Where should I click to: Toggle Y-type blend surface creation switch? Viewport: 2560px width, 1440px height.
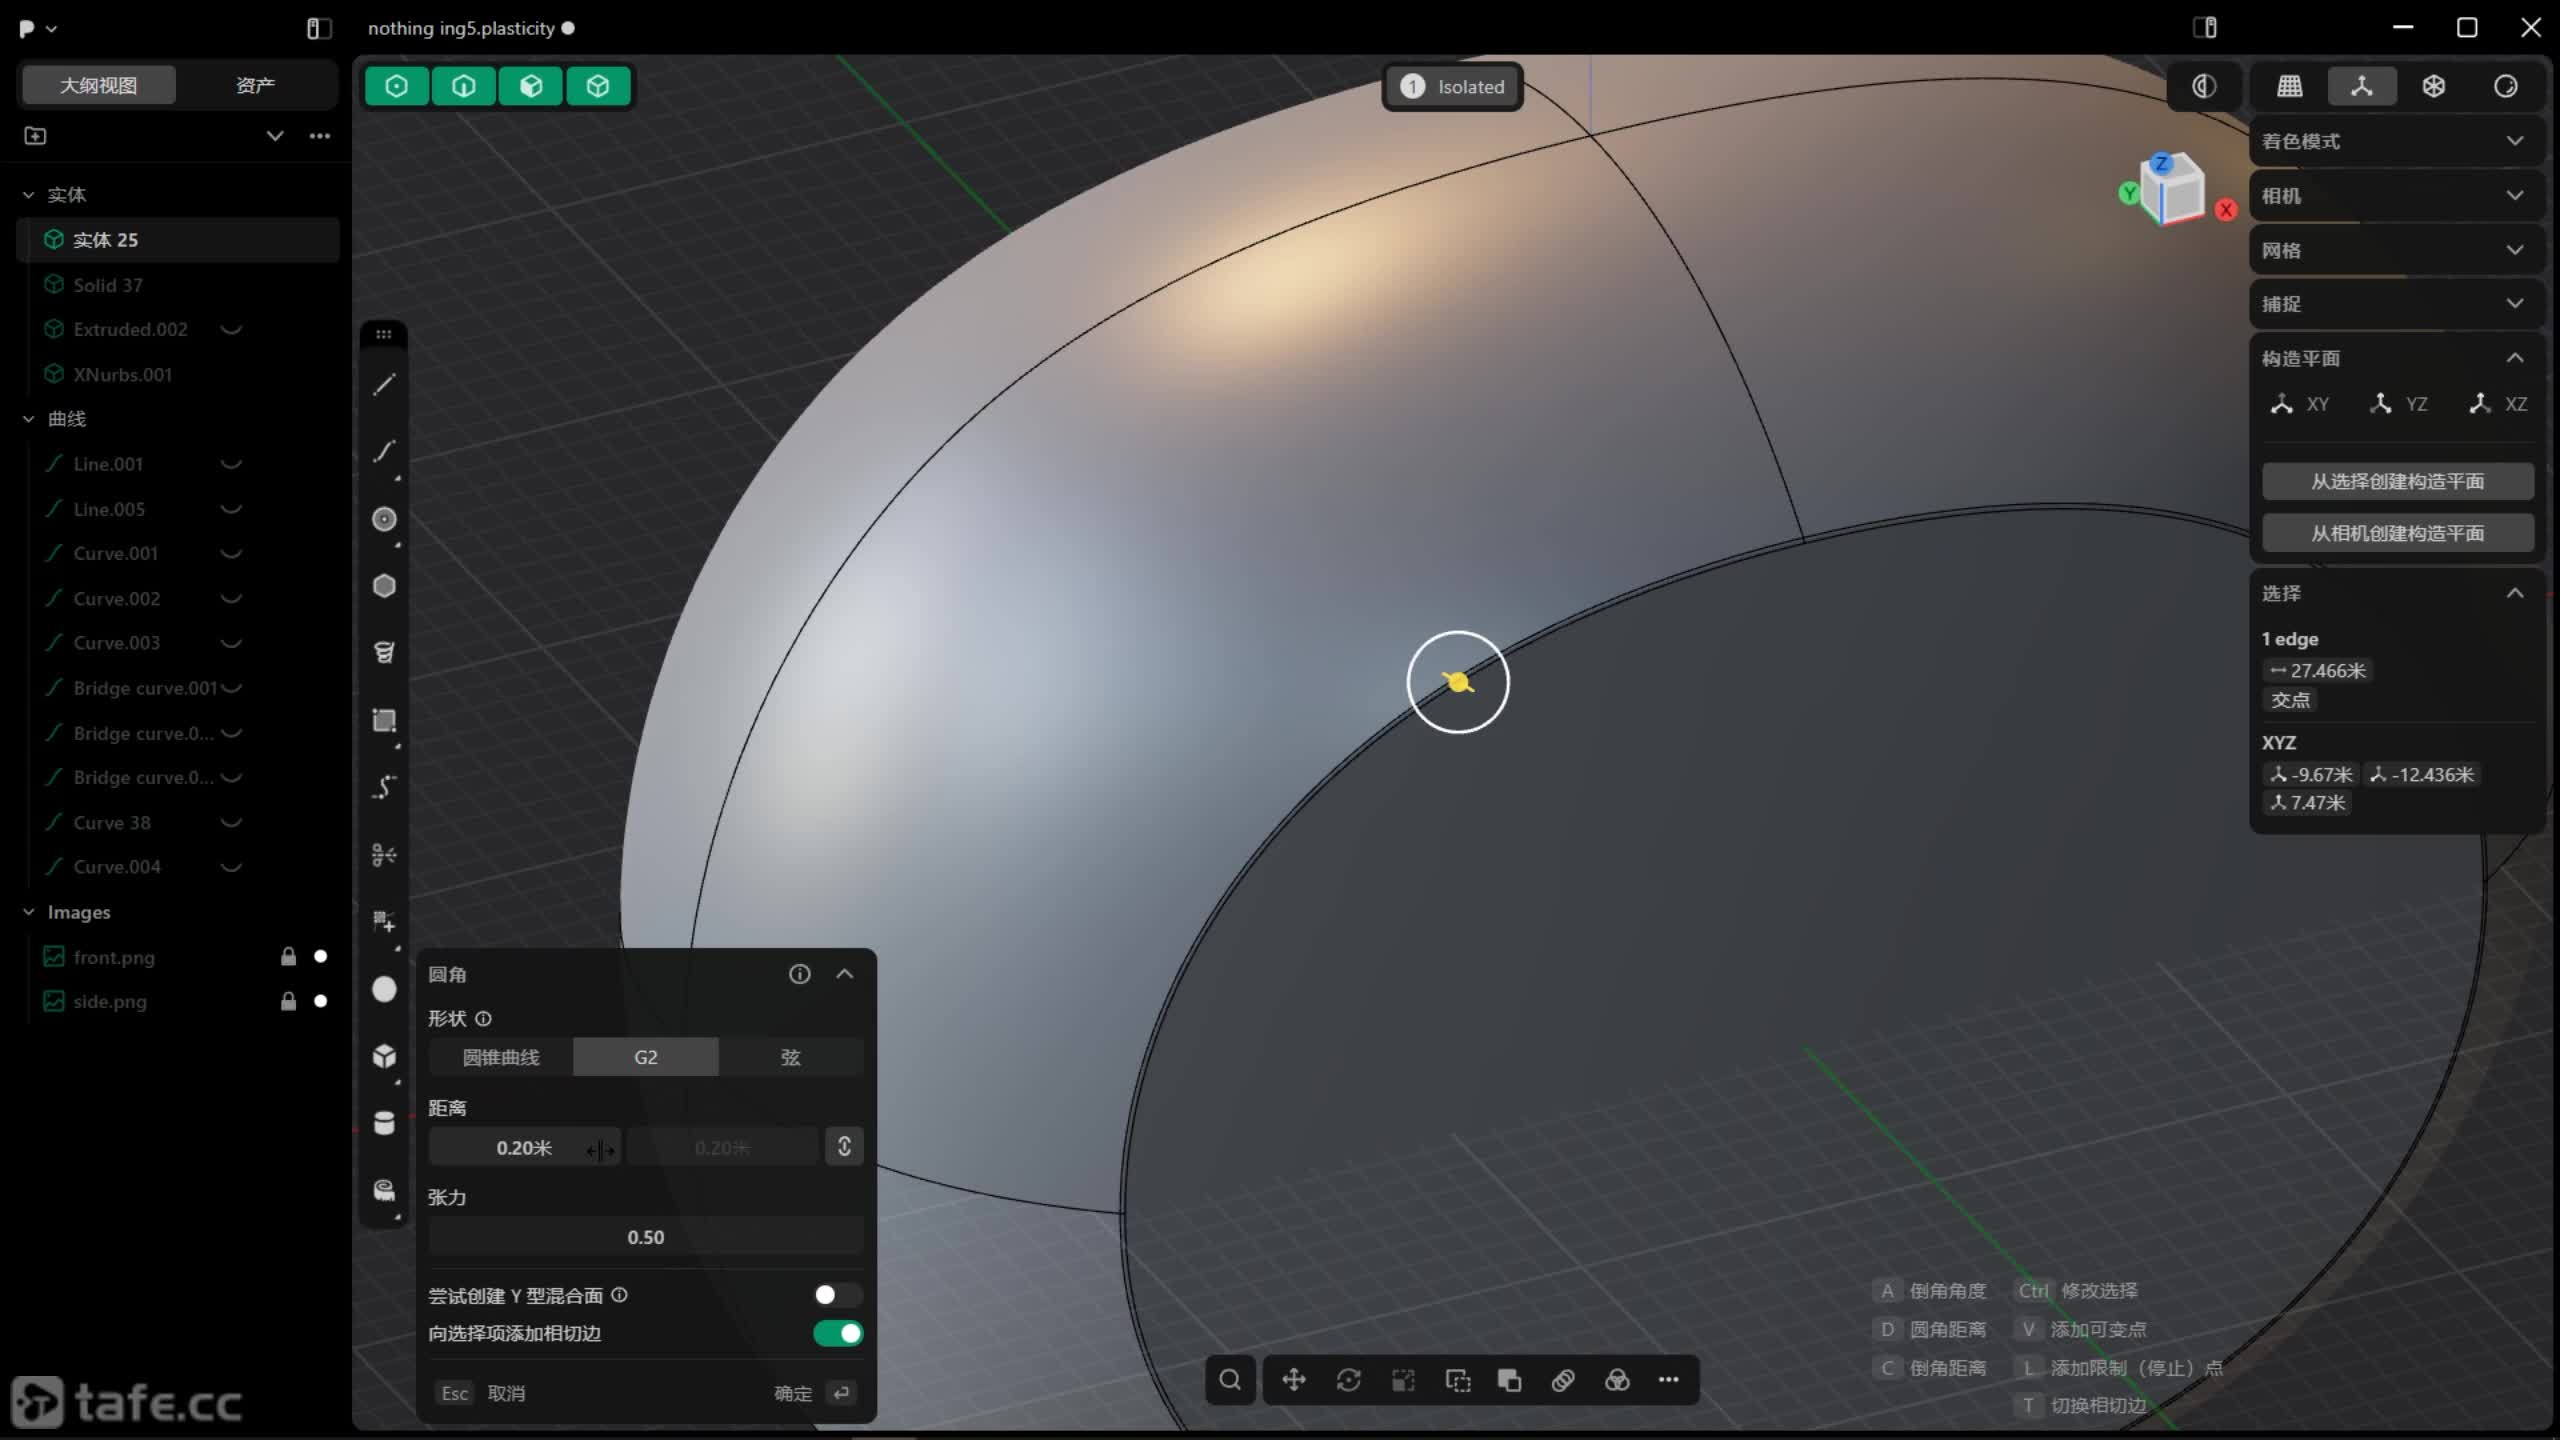[x=837, y=1295]
